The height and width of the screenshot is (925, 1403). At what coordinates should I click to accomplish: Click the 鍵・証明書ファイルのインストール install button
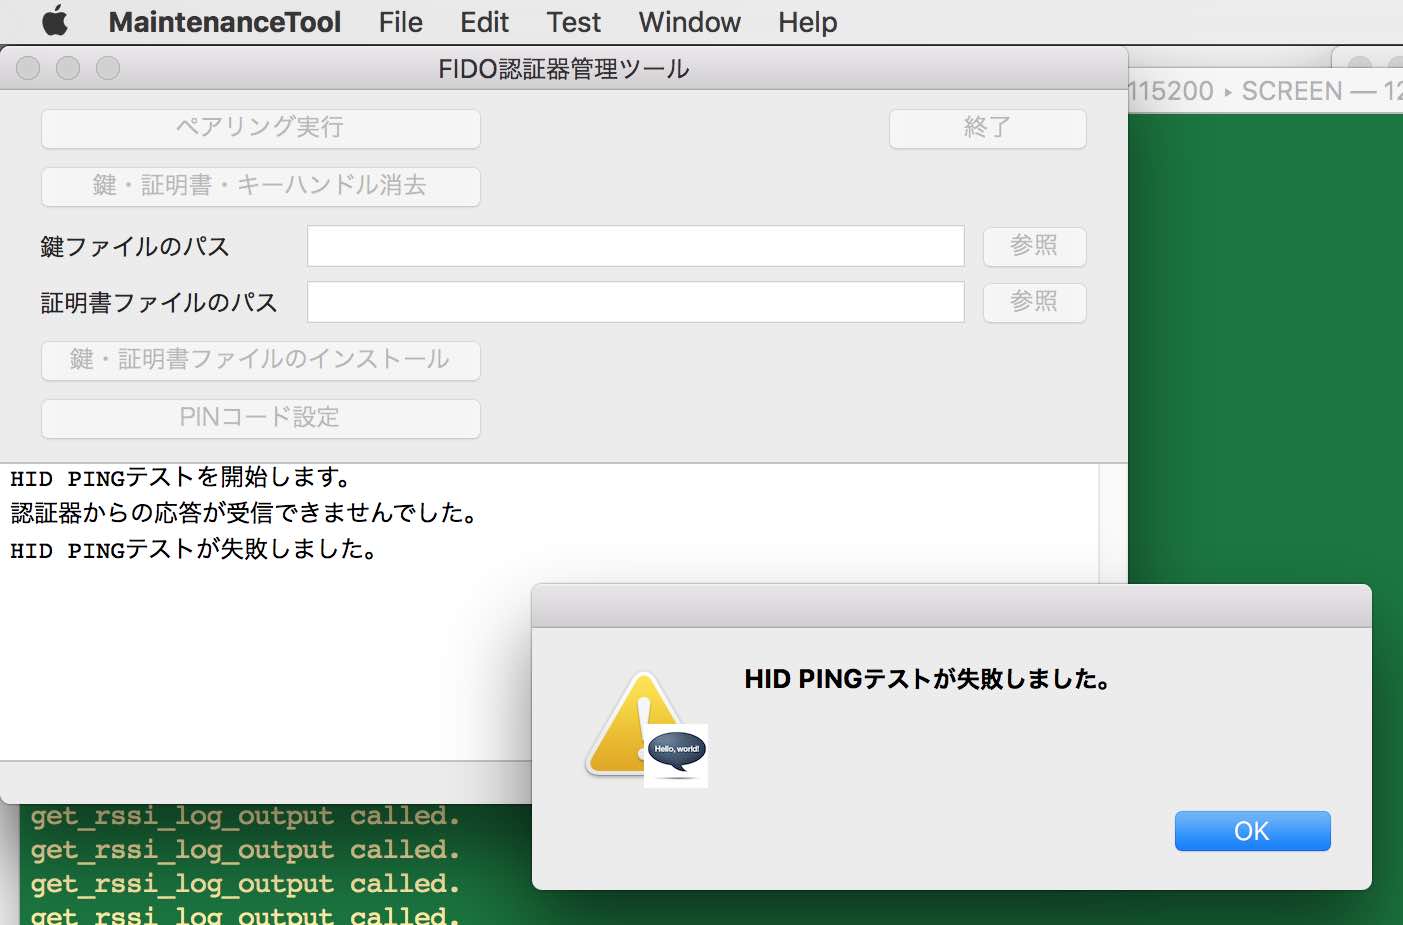click(260, 360)
